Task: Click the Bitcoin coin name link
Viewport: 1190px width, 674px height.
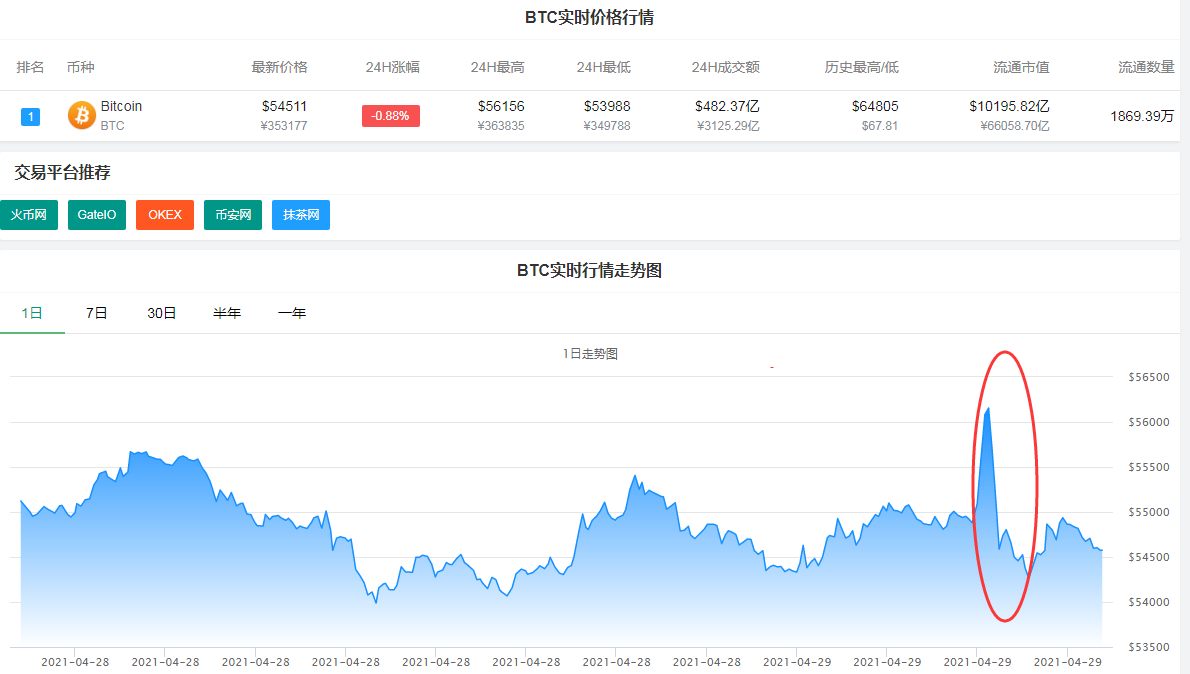Action: tap(121, 106)
